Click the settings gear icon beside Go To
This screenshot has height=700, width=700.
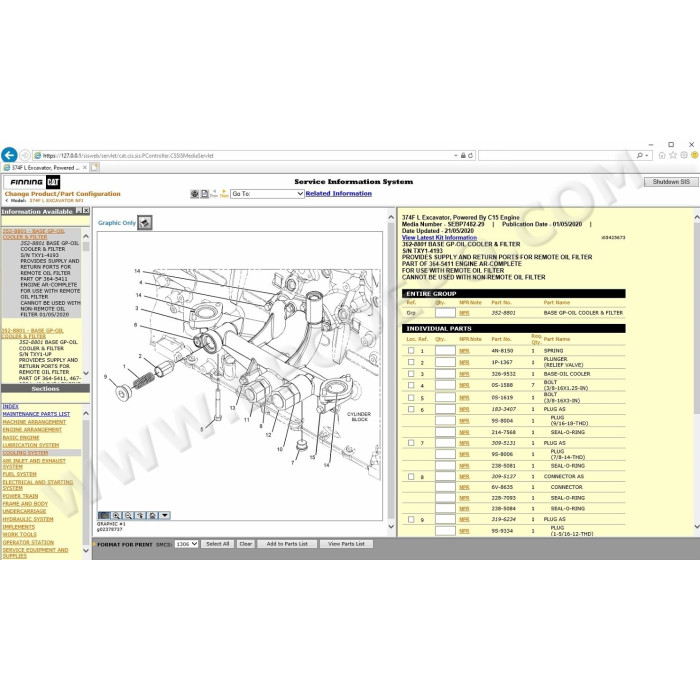point(195,194)
